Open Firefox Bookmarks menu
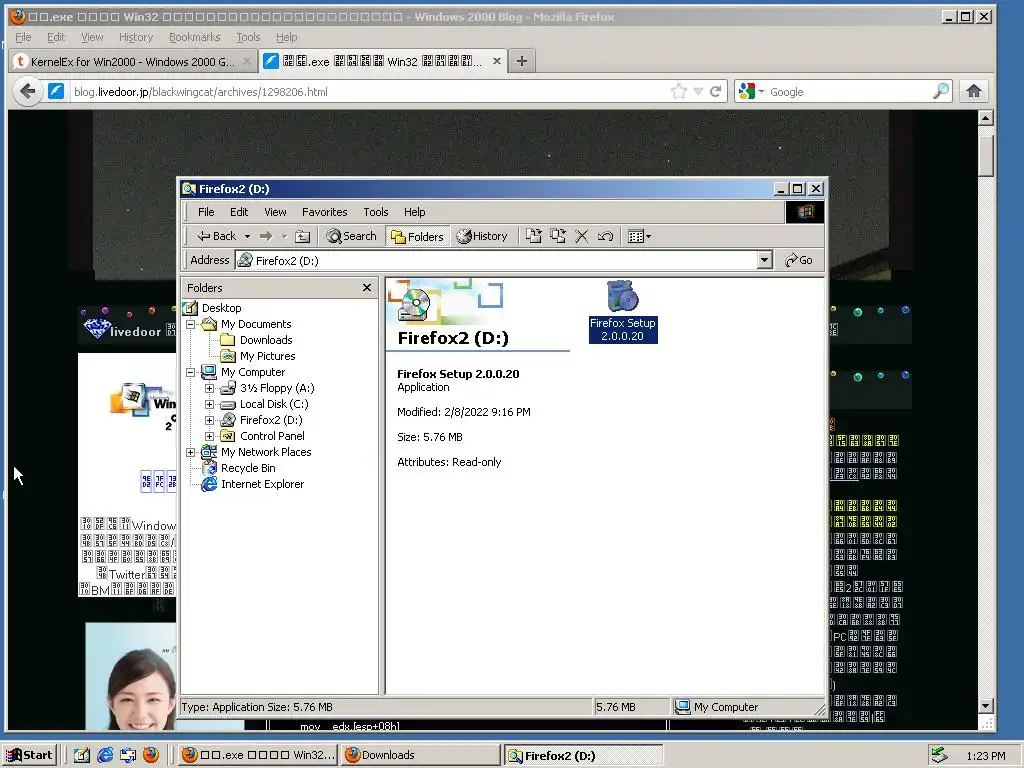This screenshot has width=1024, height=768. coord(195,37)
